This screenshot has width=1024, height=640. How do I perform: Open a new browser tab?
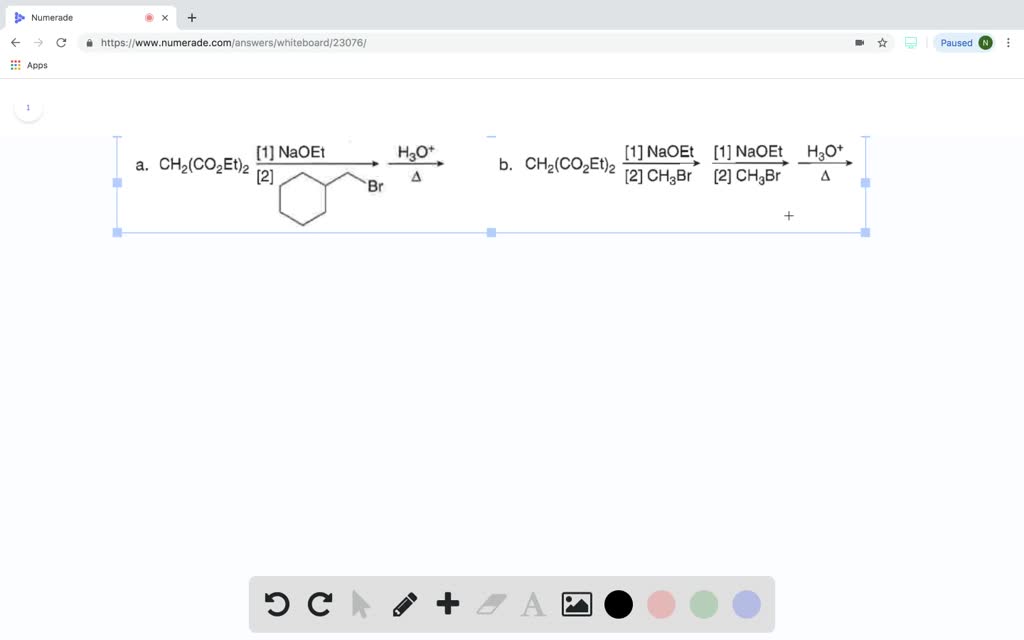coord(191,18)
